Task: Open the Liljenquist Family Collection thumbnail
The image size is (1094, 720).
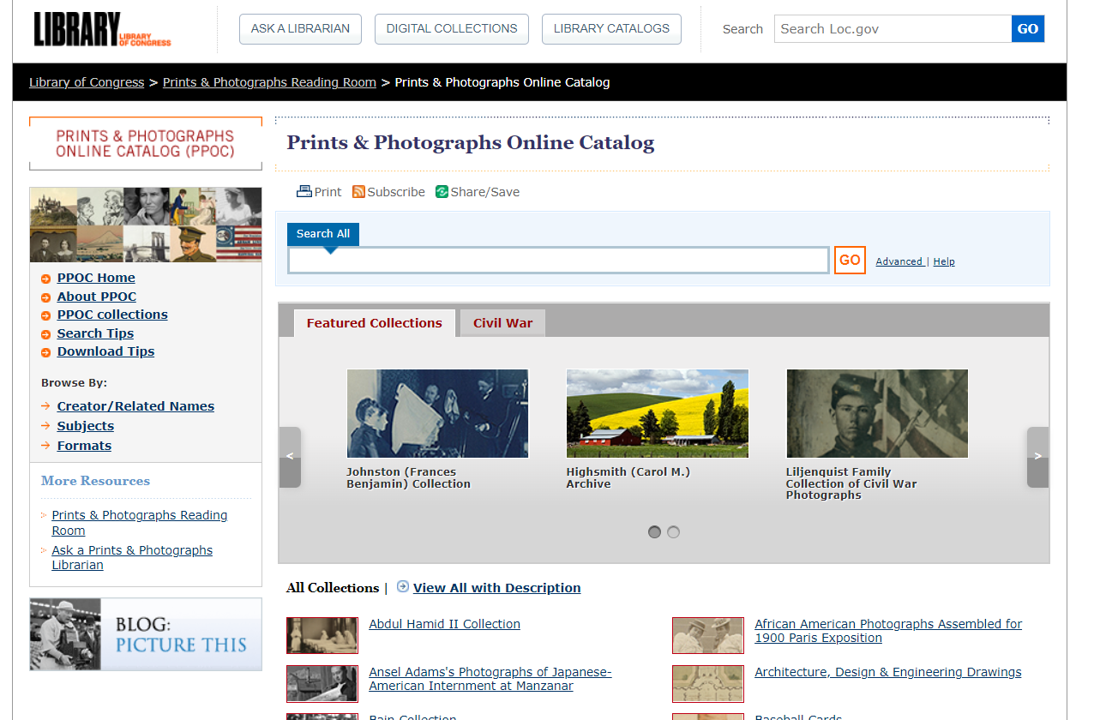Action: coord(877,414)
